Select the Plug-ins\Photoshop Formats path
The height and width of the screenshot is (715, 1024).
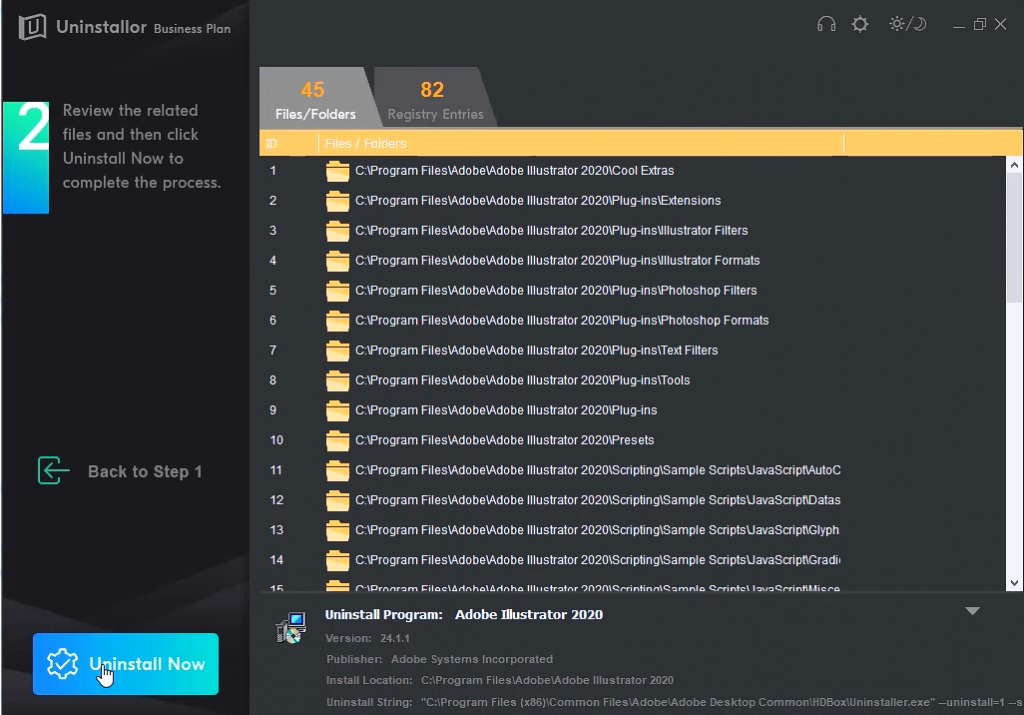[x=562, y=321]
